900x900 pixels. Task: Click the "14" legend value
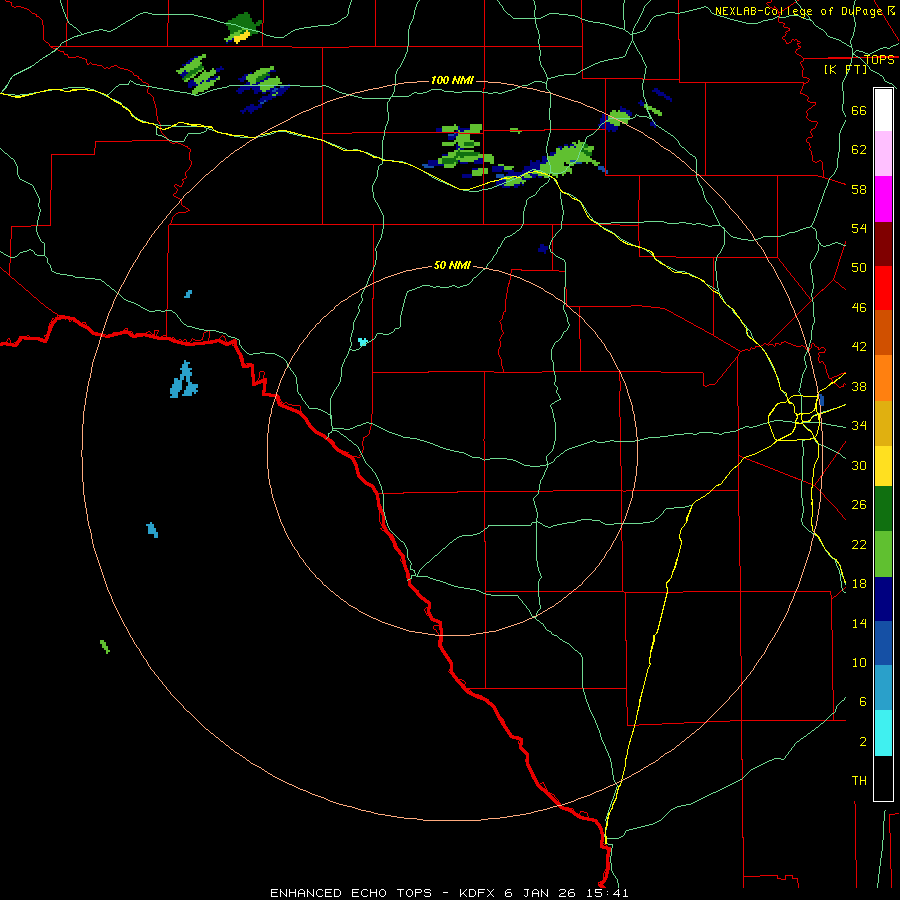click(x=859, y=623)
